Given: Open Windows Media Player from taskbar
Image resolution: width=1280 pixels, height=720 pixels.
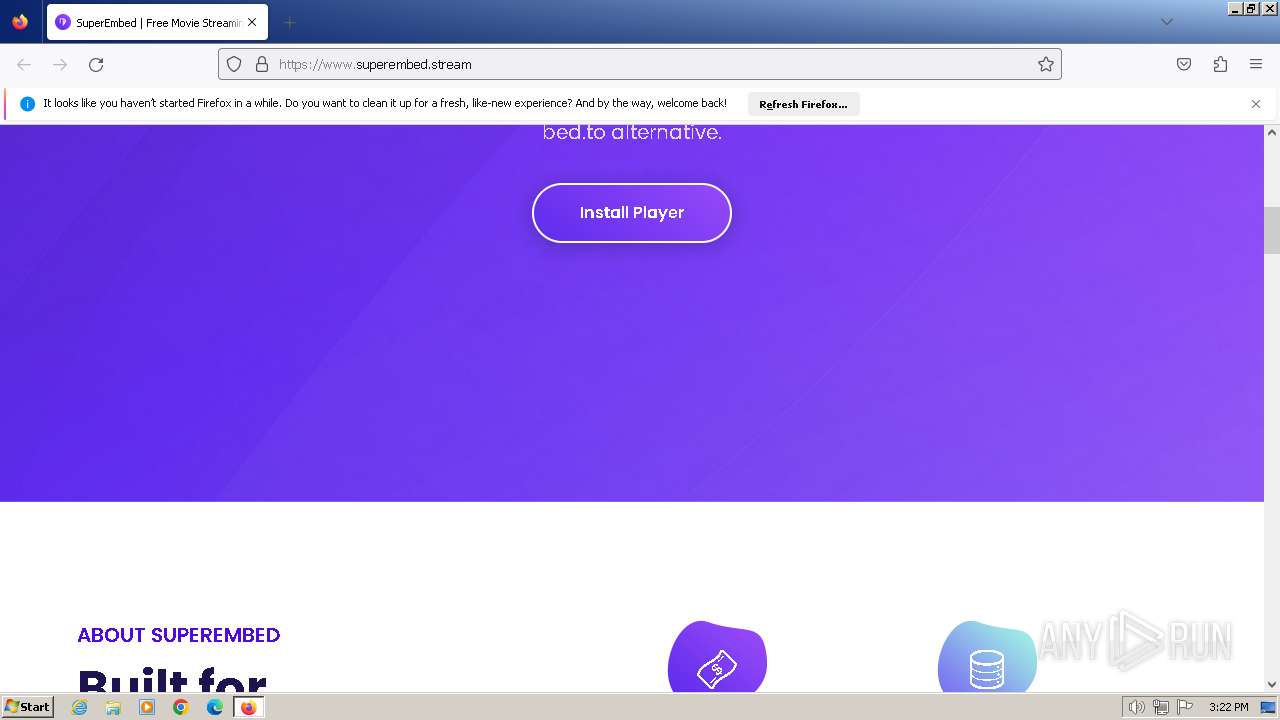Looking at the screenshot, I should click(x=147, y=707).
